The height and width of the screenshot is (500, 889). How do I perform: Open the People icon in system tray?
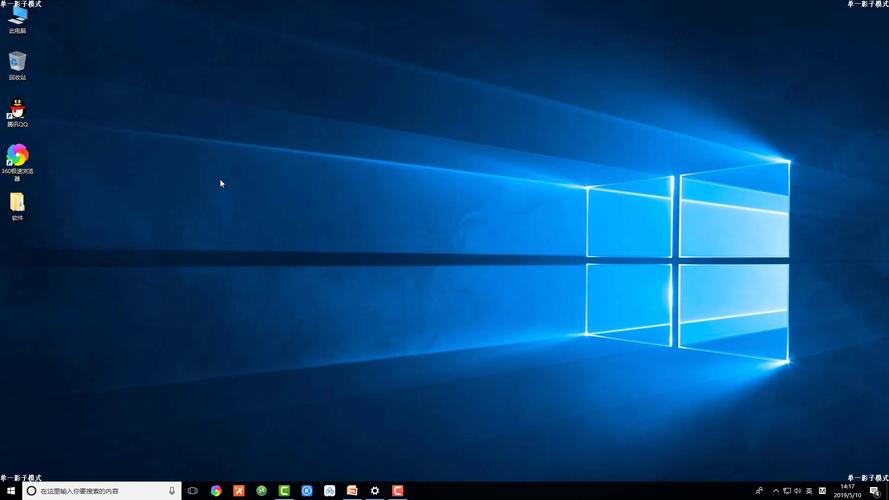pyautogui.click(x=759, y=491)
